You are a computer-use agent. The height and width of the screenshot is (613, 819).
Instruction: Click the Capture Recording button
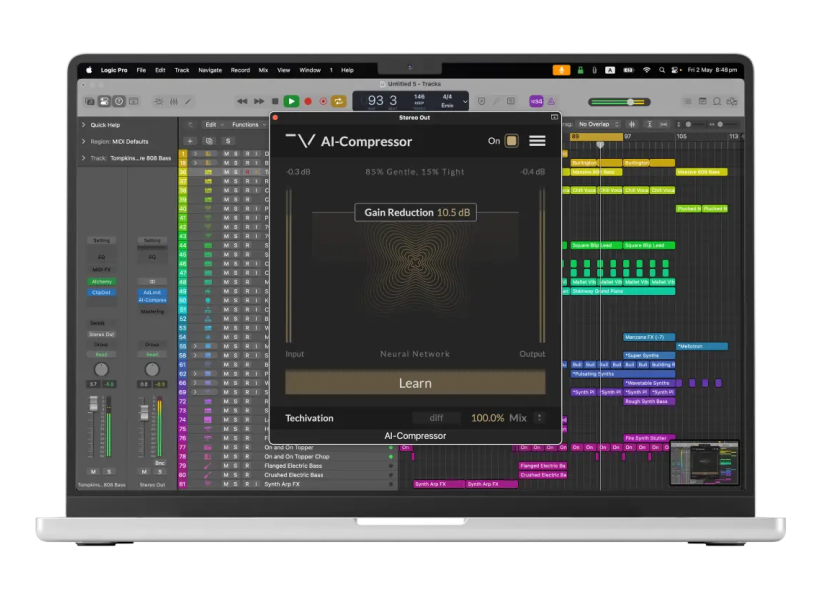point(323,101)
